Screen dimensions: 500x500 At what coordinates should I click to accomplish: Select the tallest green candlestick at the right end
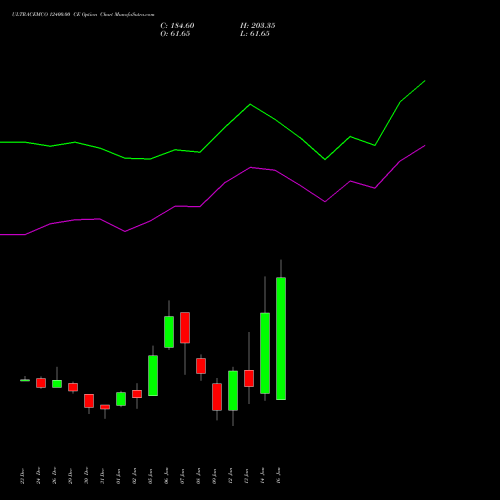click(281, 339)
